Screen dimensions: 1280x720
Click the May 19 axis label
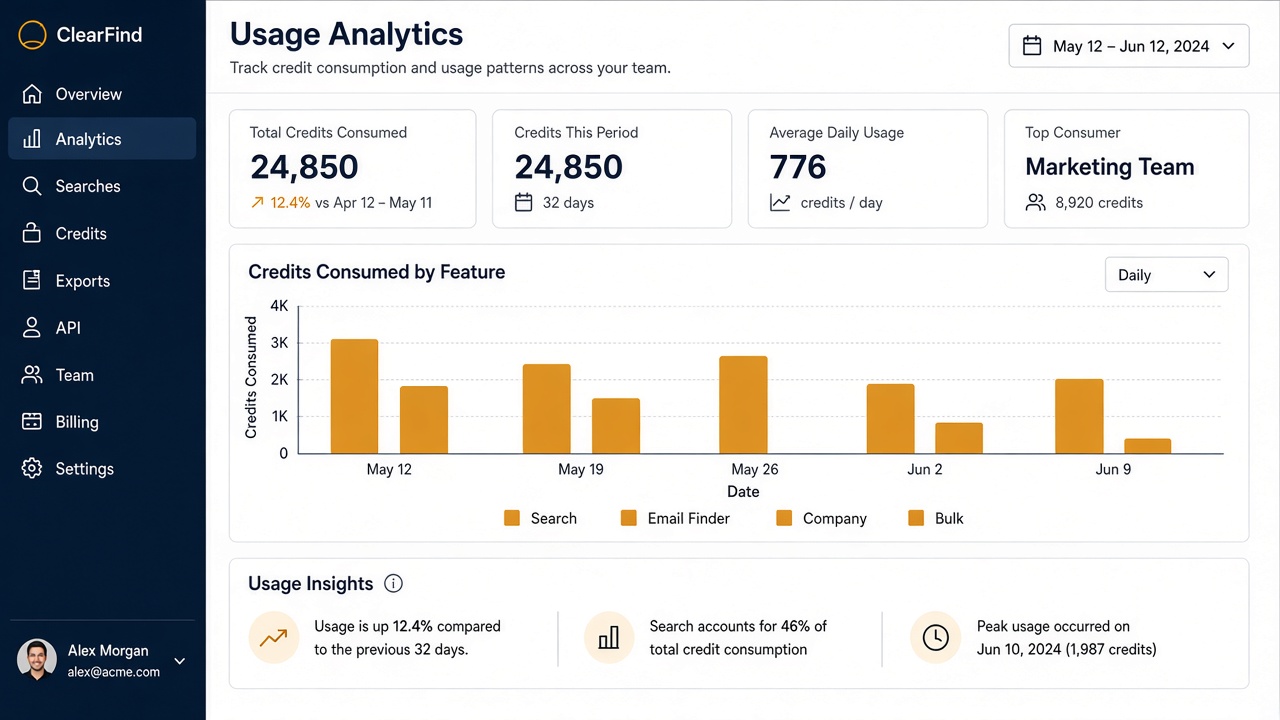tap(581, 469)
